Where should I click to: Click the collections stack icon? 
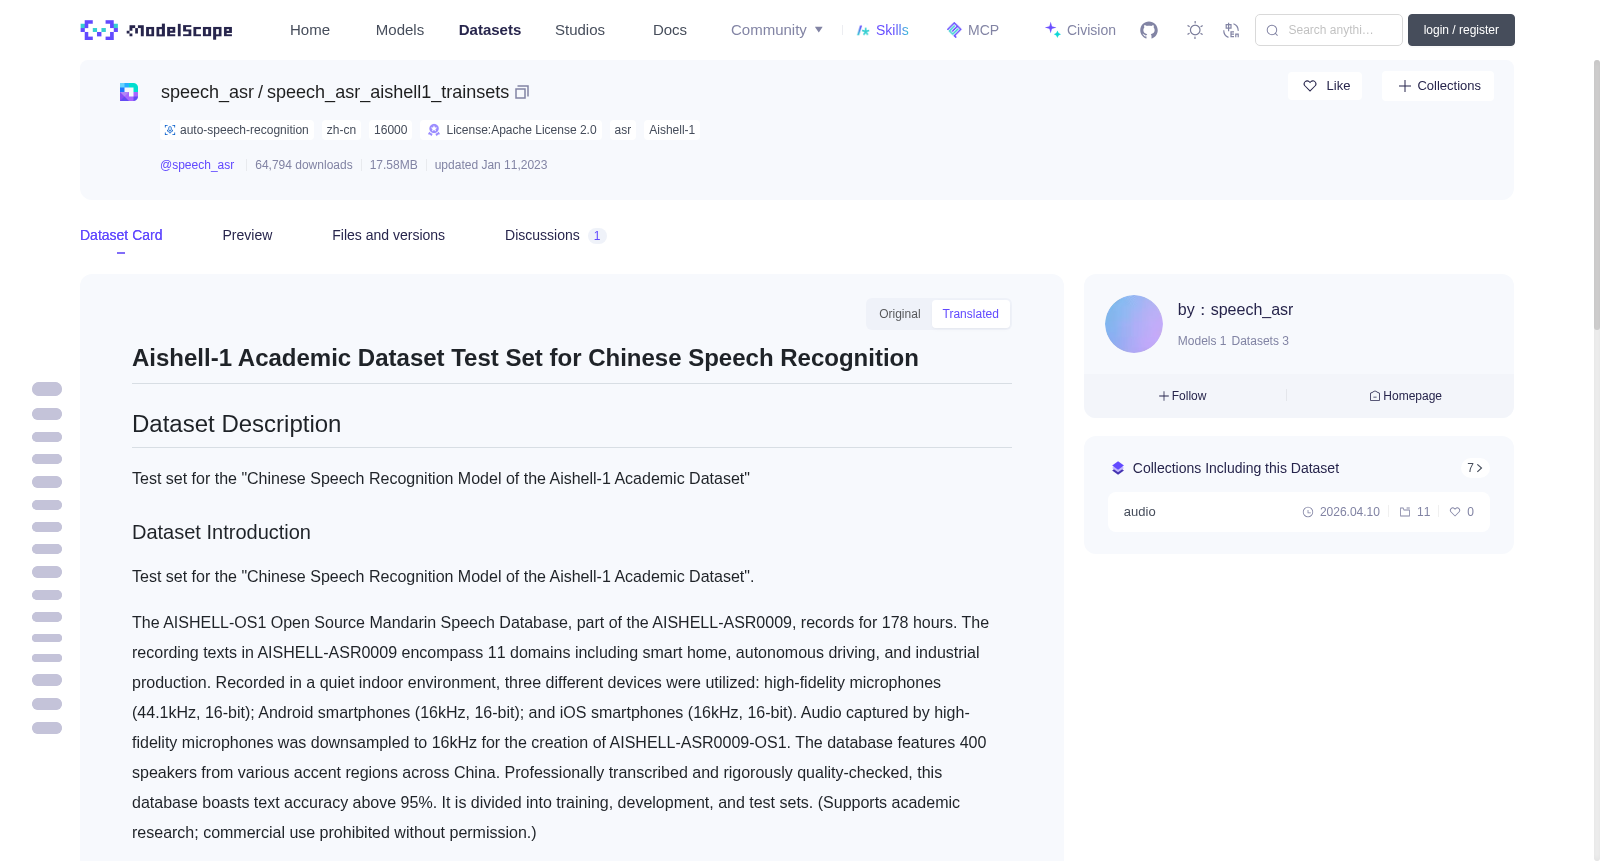click(1118, 468)
